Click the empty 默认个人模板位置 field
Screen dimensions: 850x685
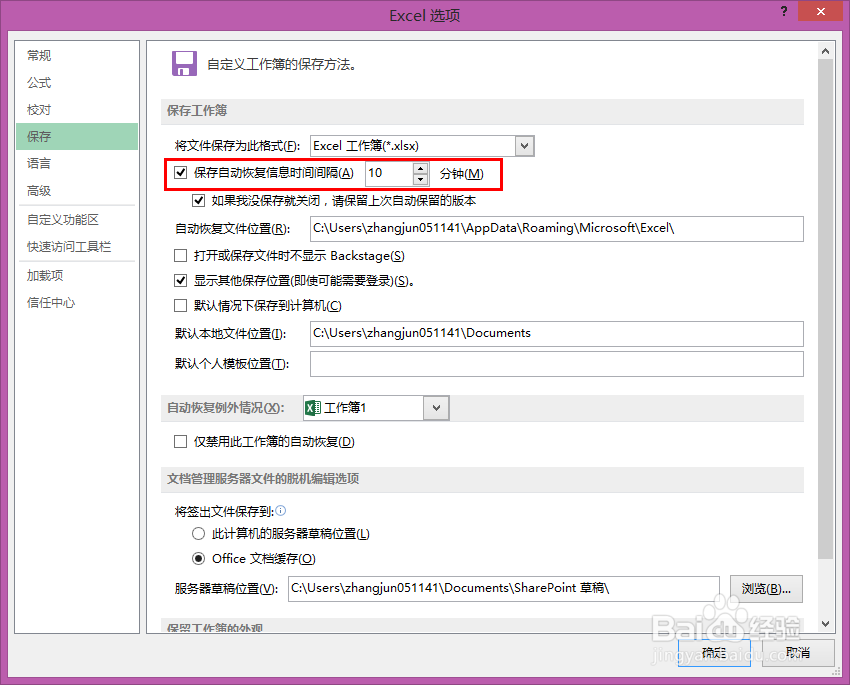pyautogui.click(x=557, y=364)
